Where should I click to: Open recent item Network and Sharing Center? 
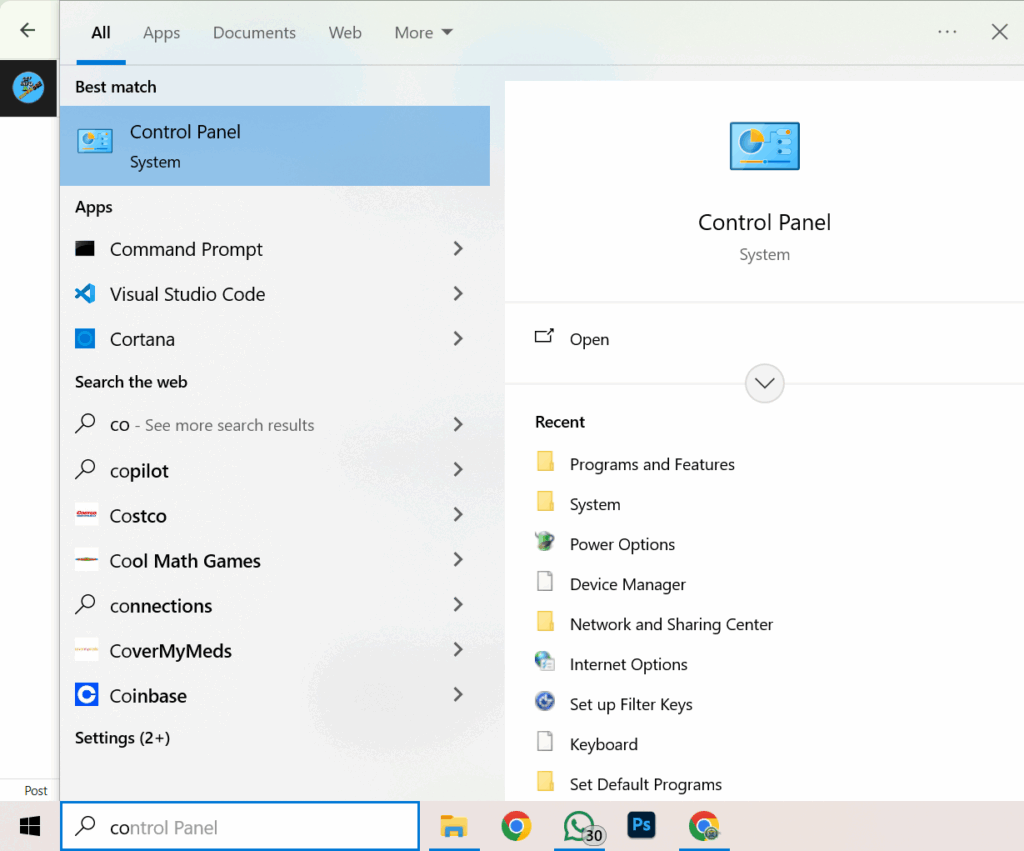coord(671,624)
